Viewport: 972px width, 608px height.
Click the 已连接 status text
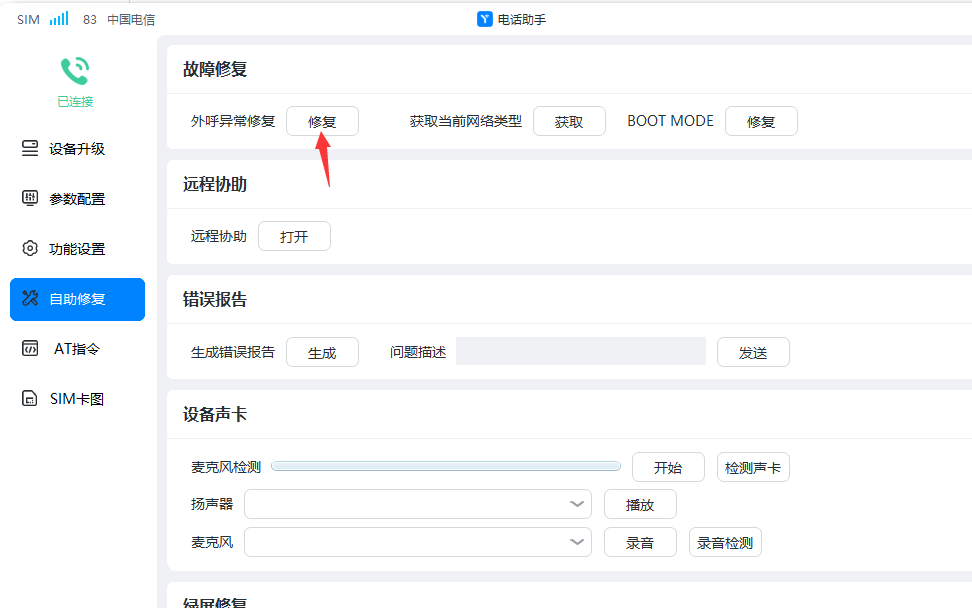(75, 102)
